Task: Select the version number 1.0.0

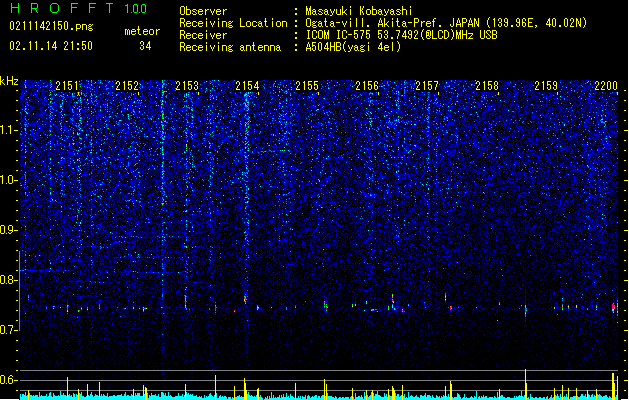Action: coord(136,9)
